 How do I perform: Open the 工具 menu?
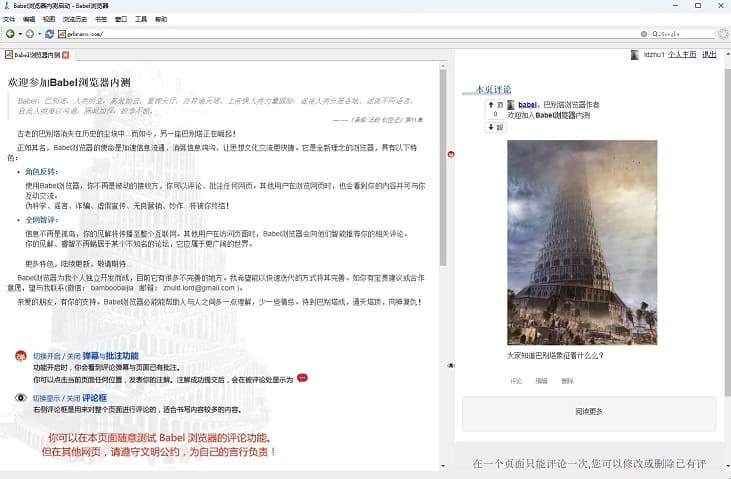141,19
